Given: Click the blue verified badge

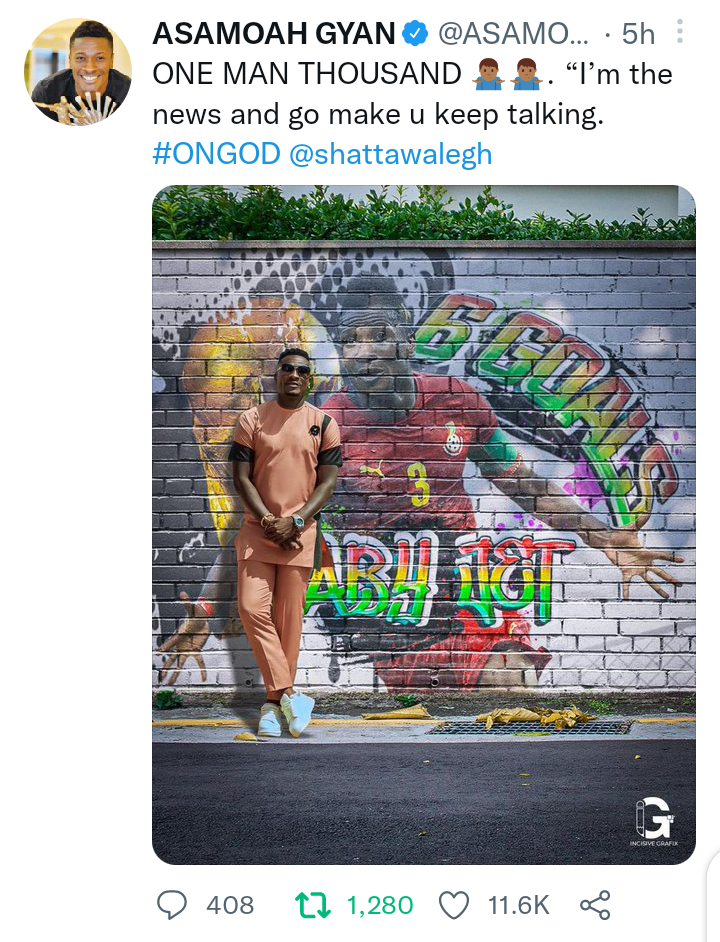Looking at the screenshot, I should click(415, 33).
